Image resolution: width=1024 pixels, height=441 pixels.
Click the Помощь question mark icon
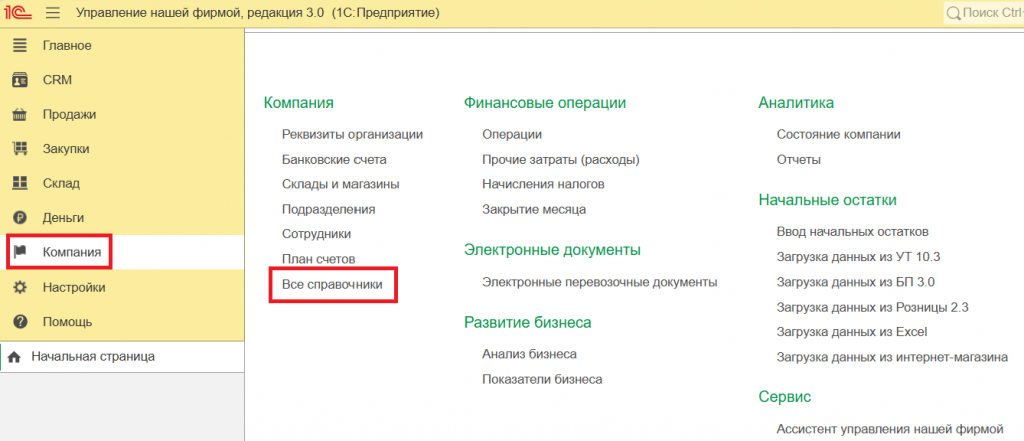coord(20,321)
